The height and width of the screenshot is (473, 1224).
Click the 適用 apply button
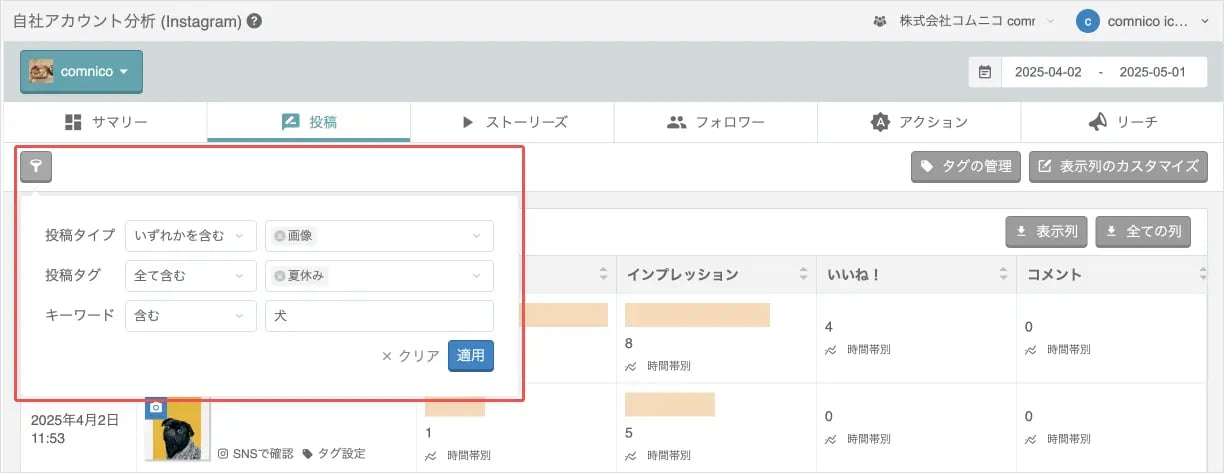(471, 355)
